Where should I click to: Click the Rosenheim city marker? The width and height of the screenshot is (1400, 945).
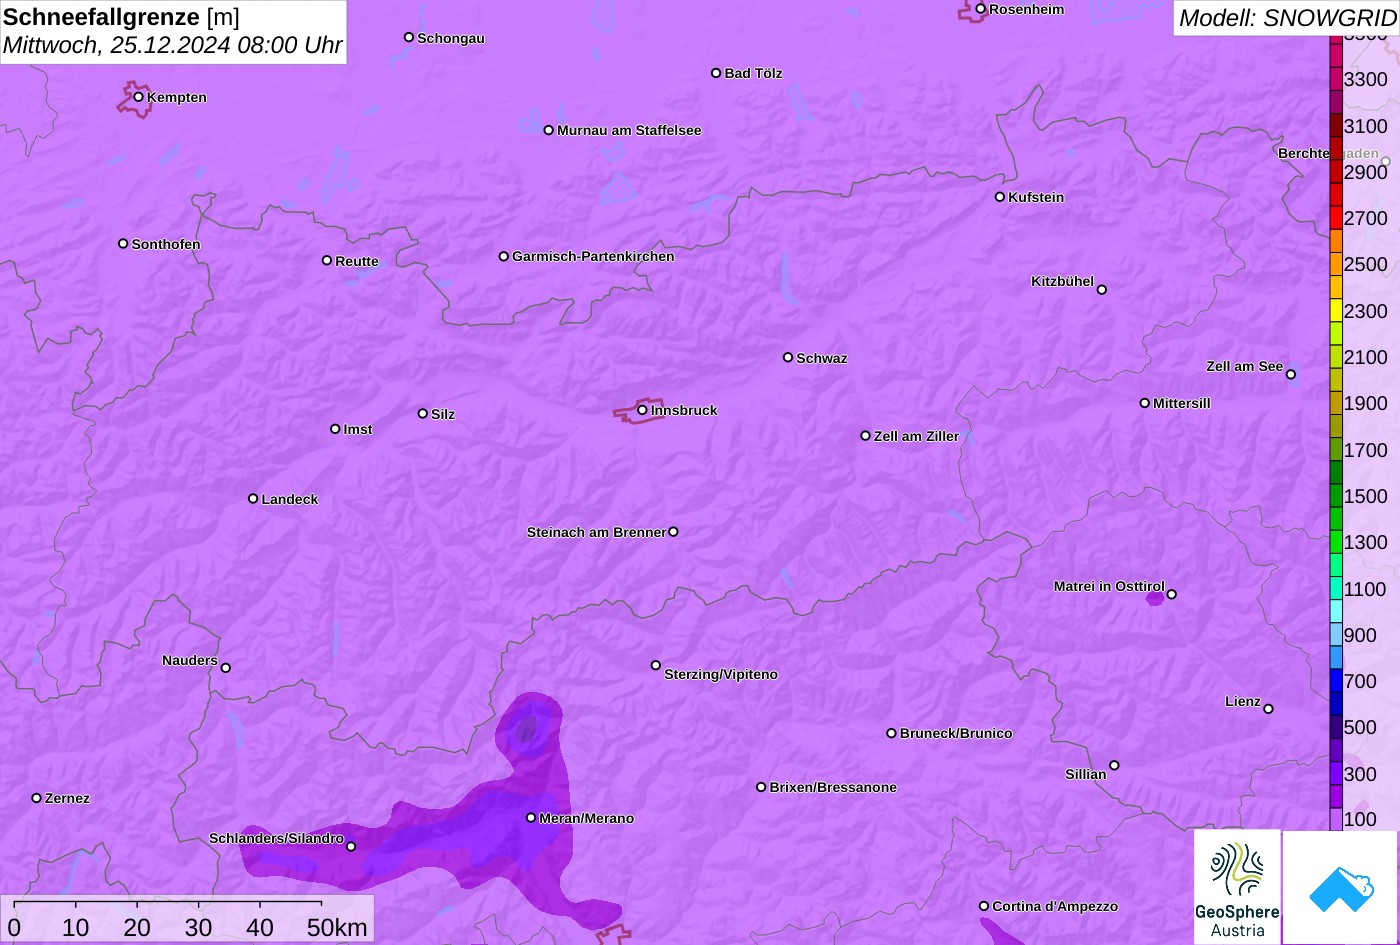click(x=980, y=9)
